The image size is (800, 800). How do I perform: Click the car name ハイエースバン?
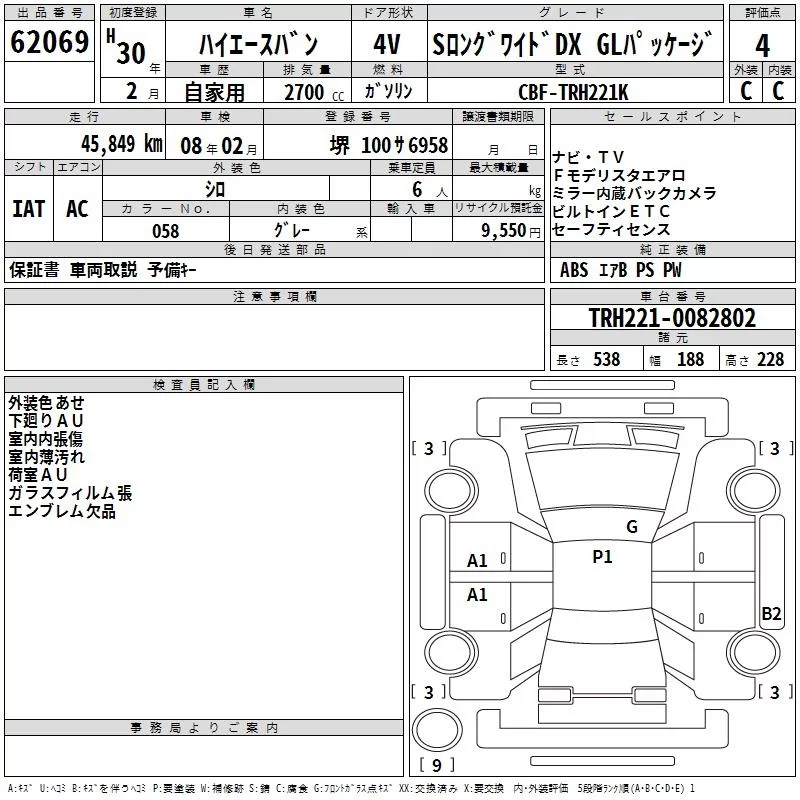coord(258,45)
